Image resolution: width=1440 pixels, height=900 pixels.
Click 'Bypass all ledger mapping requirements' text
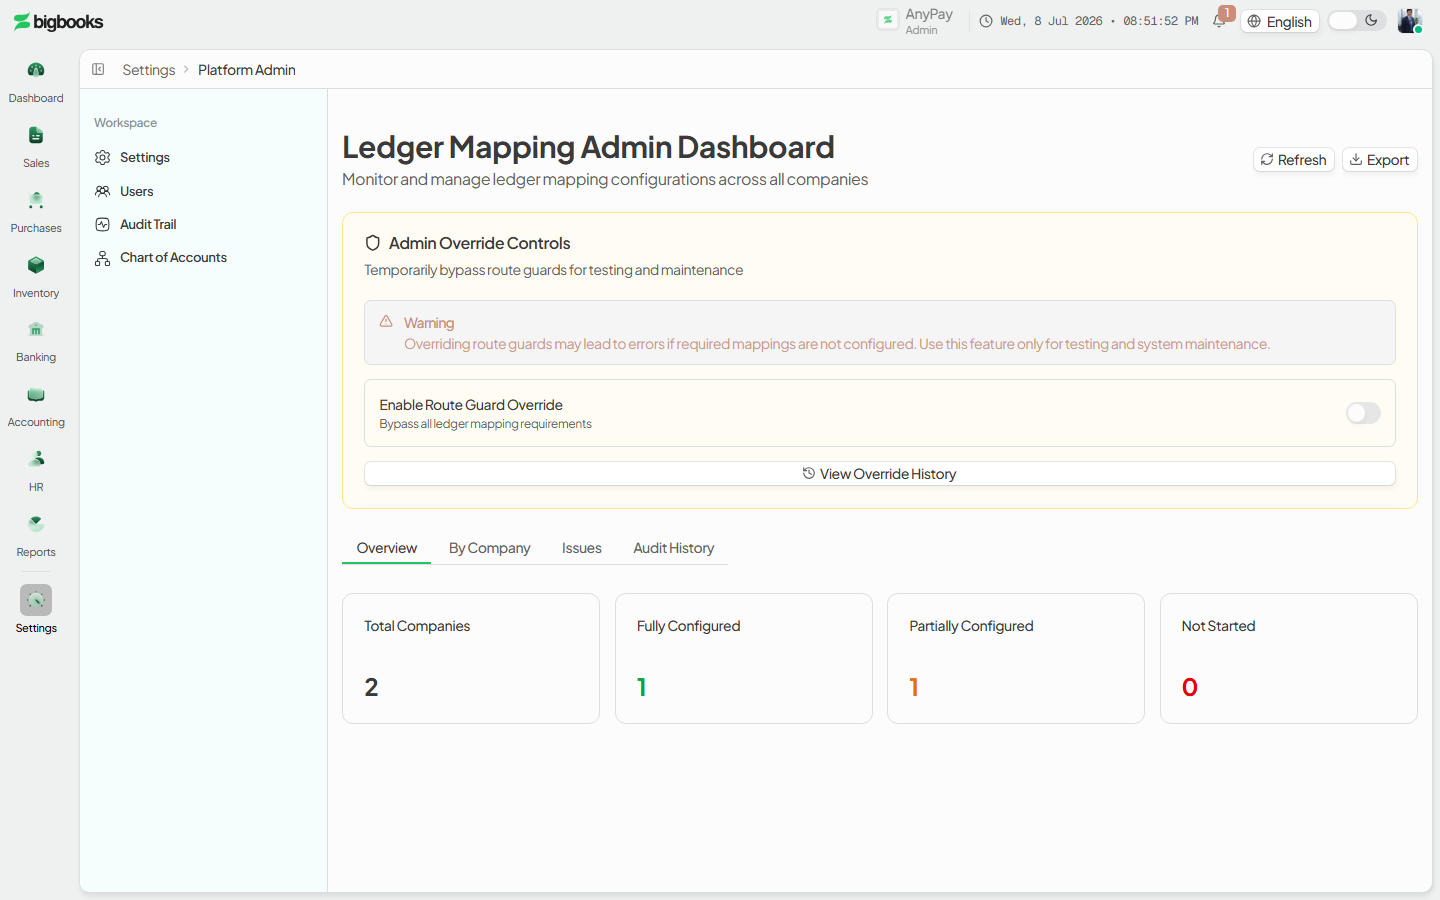[486, 424]
